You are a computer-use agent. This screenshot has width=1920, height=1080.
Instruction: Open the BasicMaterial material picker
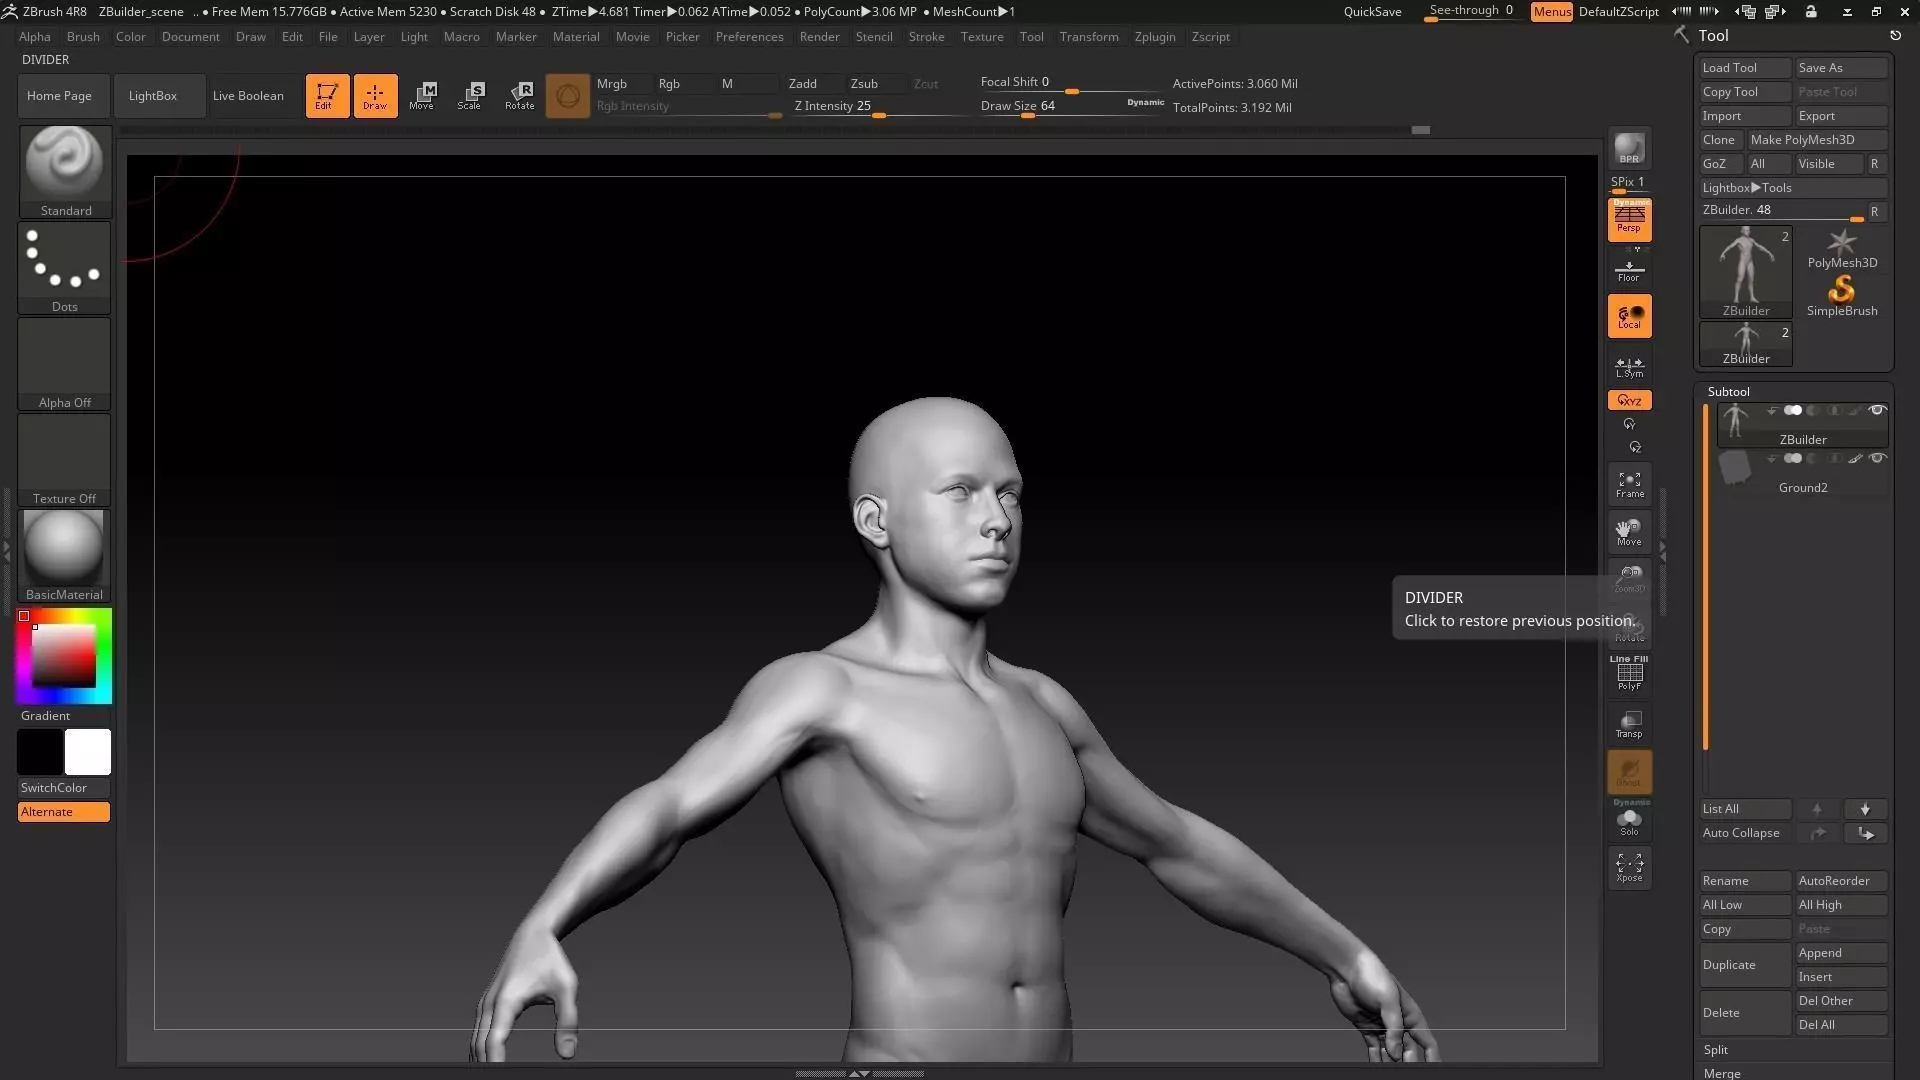click(64, 555)
